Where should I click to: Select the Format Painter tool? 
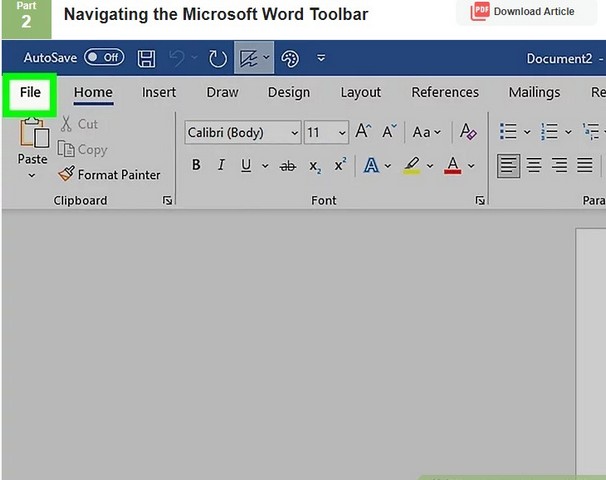(x=109, y=175)
